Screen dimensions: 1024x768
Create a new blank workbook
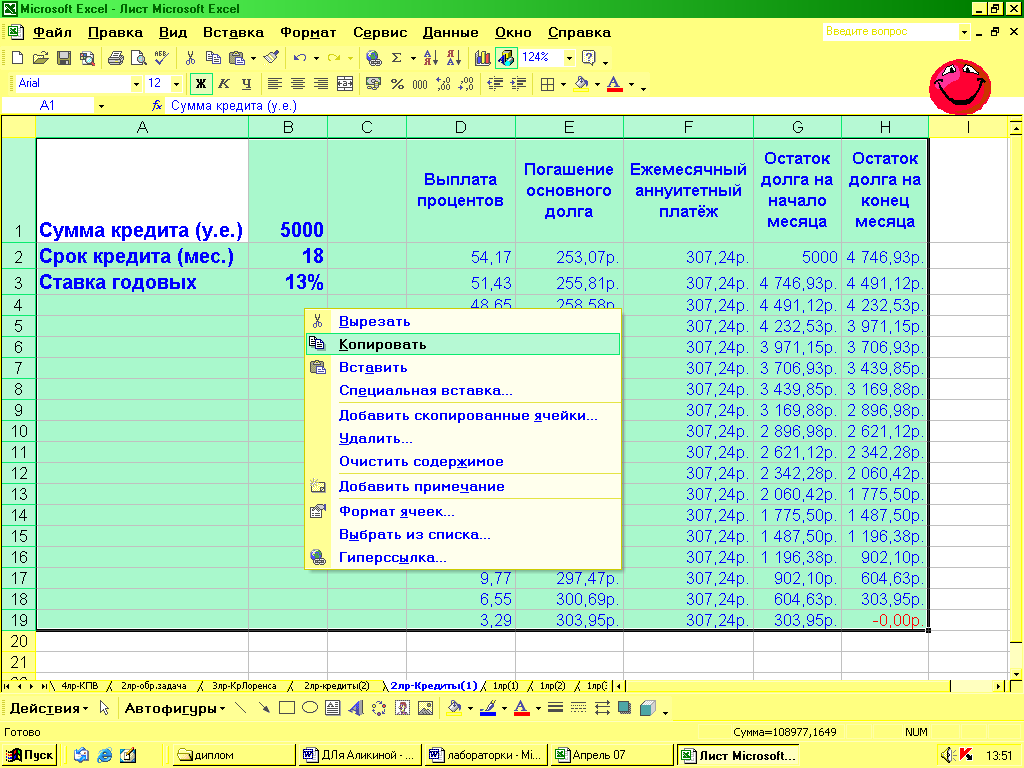[x=18, y=58]
